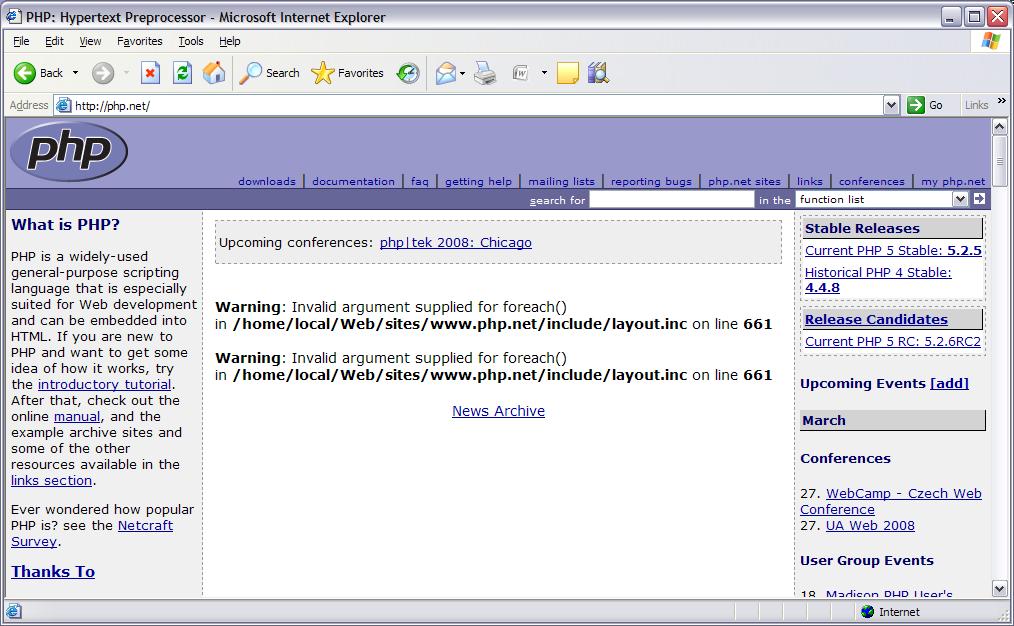Viewport: 1014px width, 626px height.
Task: Click the green Go button
Action: [x=925, y=105]
